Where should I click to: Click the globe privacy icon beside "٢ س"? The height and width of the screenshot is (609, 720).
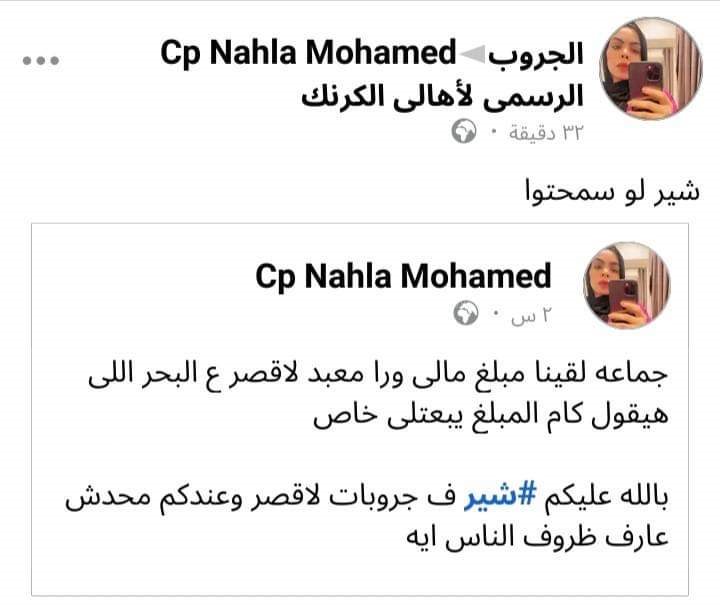pos(468,317)
